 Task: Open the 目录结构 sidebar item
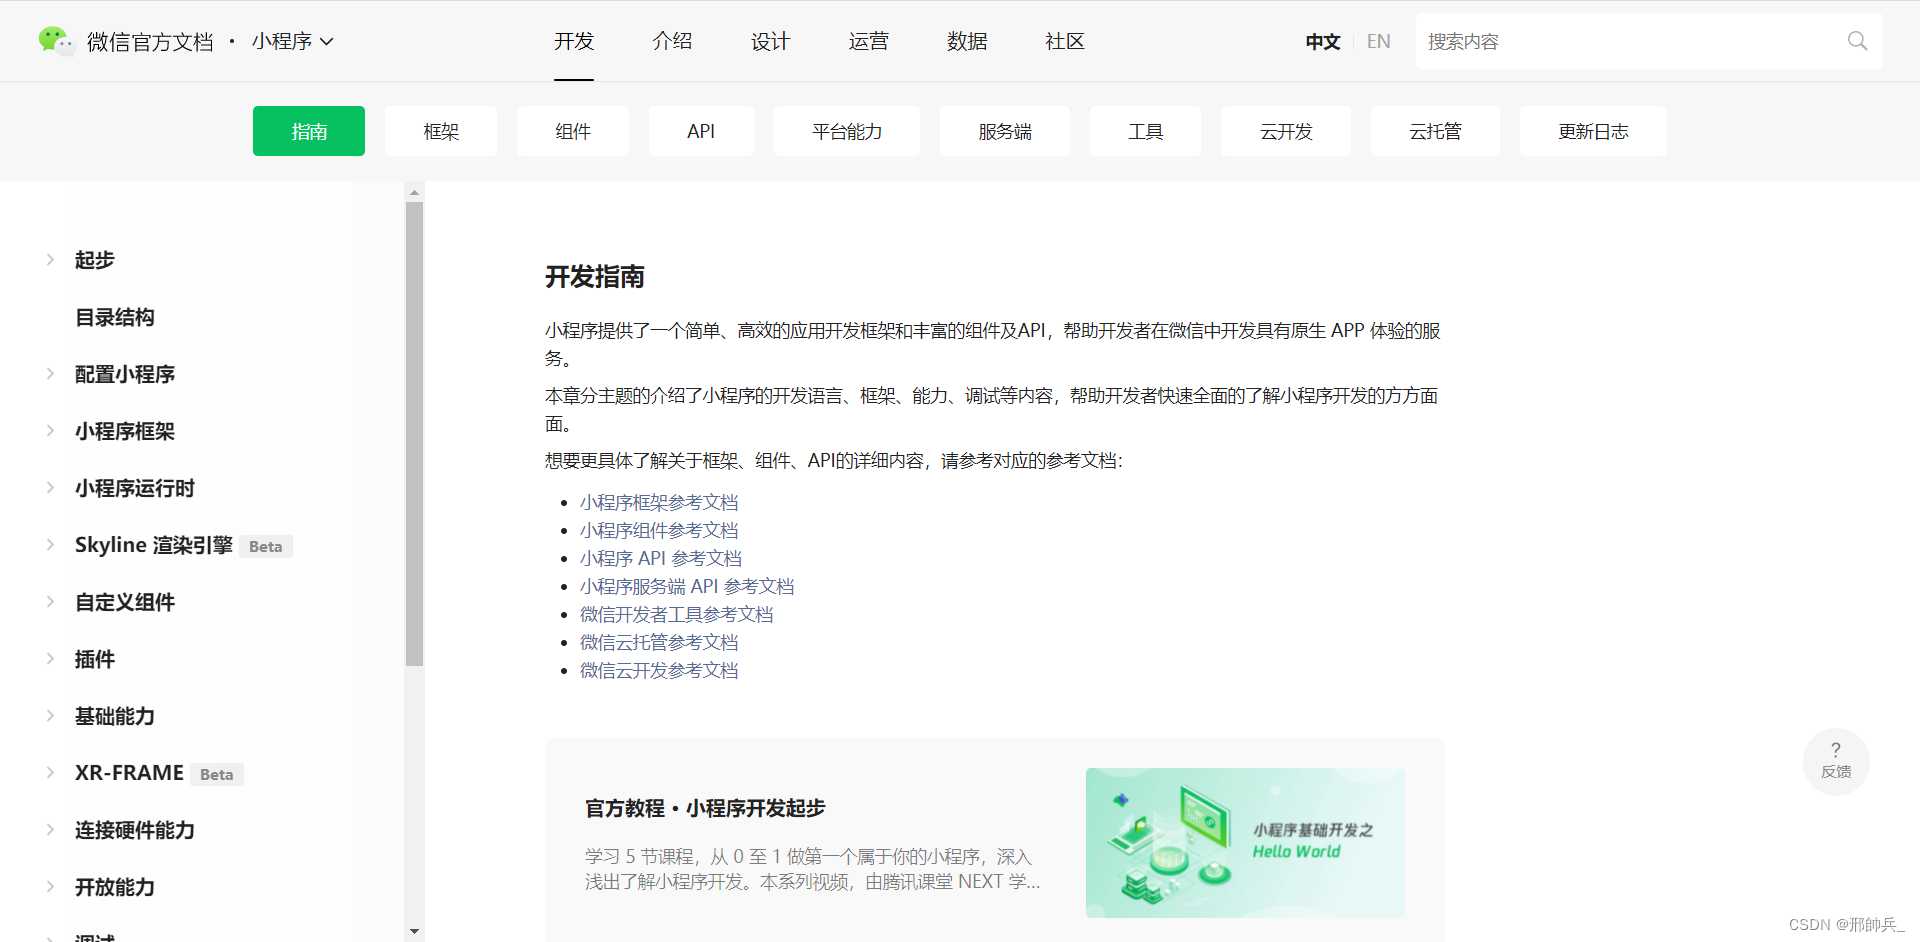pos(115,317)
